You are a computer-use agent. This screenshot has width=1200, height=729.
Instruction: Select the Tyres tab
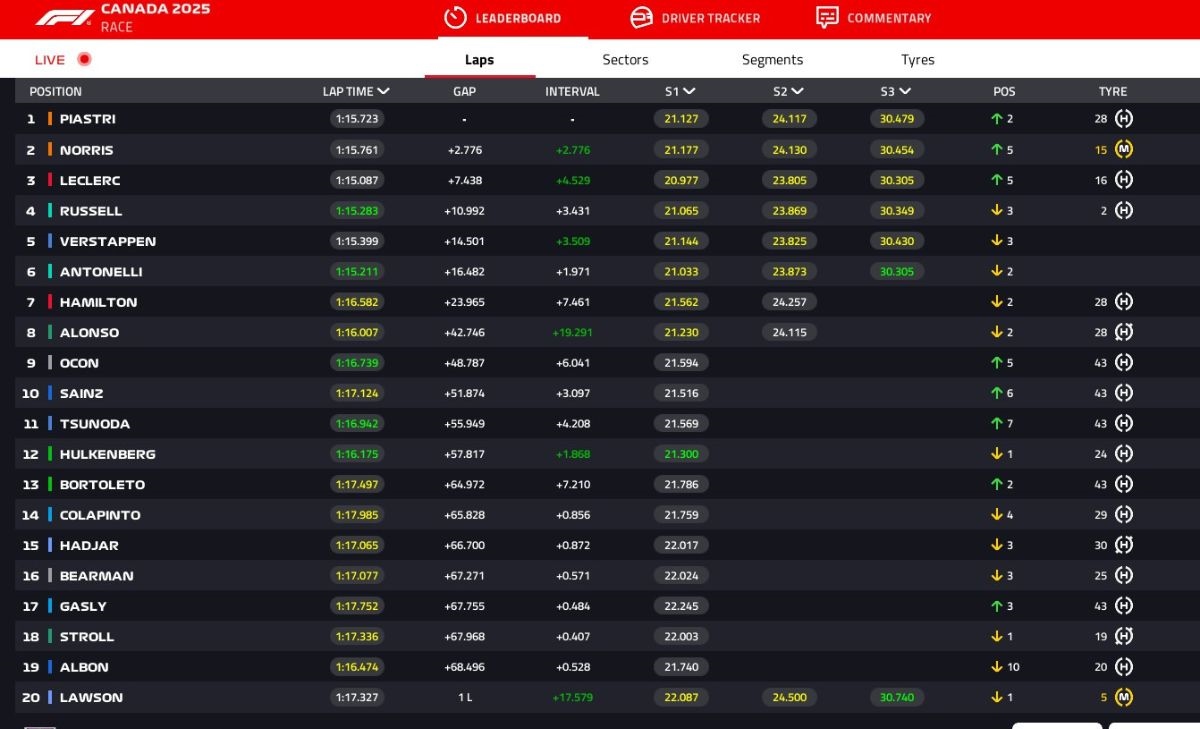click(x=917, y=60)
